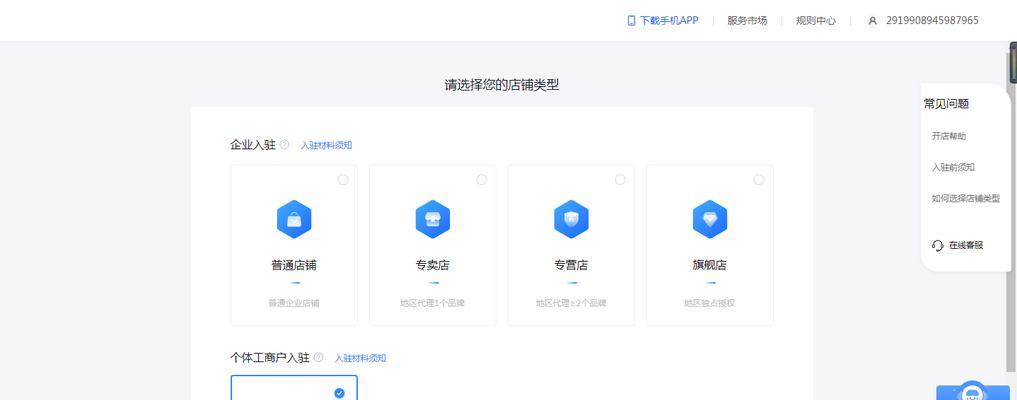Open 入驻前须知 in the 常见问题 panel
This screenshot has height=400, width=1017.
pyautogui.click(x=953, y=167)
